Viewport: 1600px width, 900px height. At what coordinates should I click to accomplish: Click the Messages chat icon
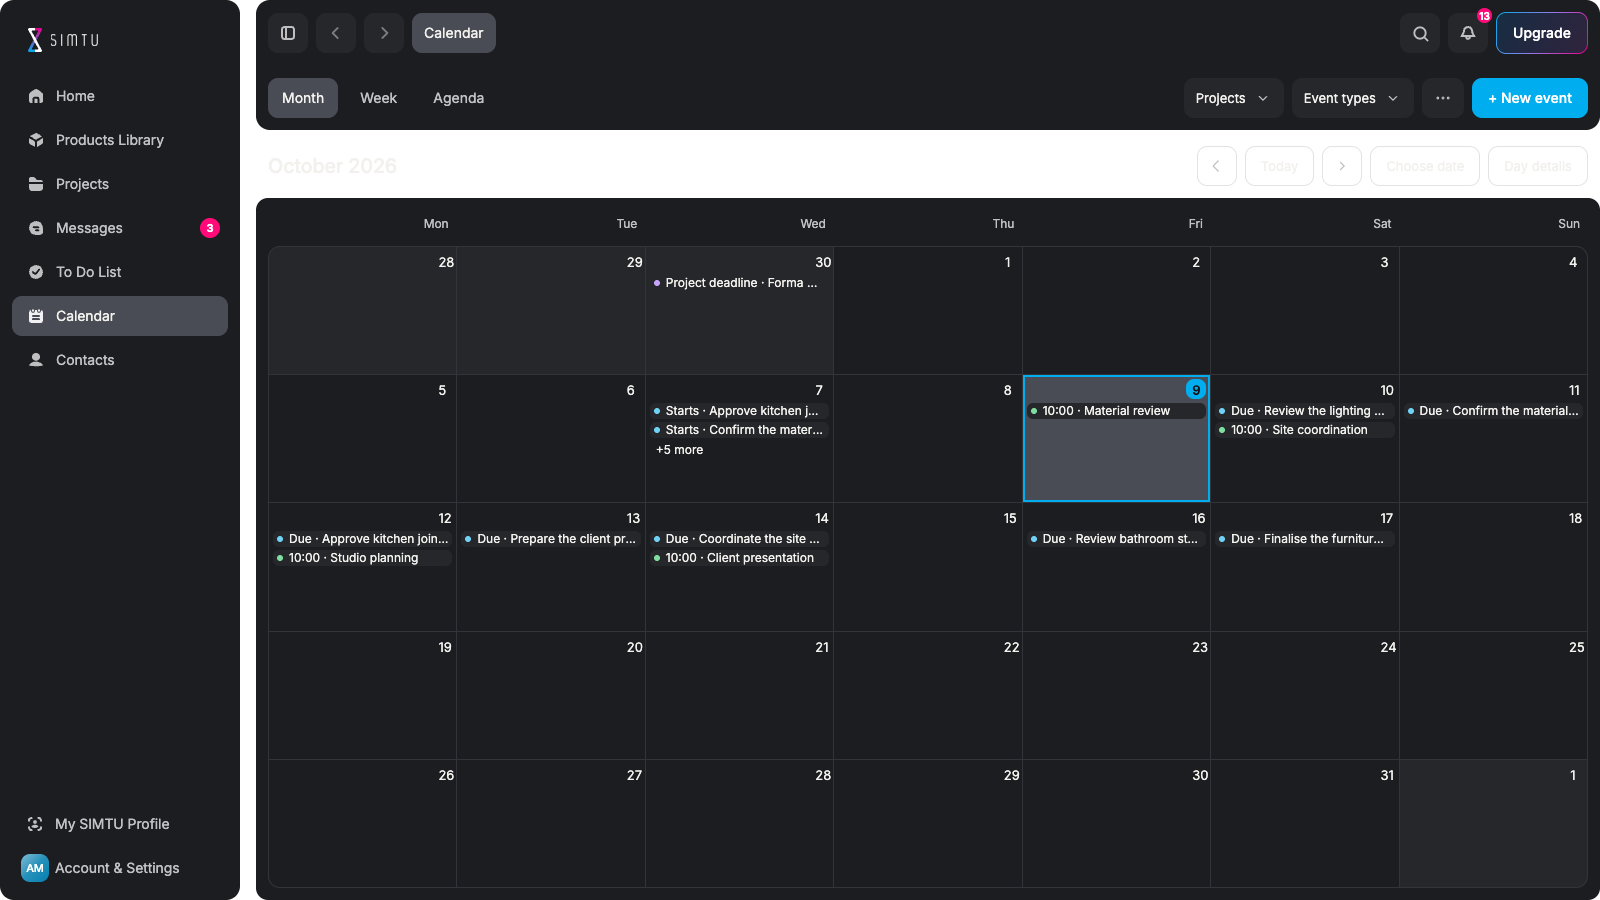coord(36,228)
